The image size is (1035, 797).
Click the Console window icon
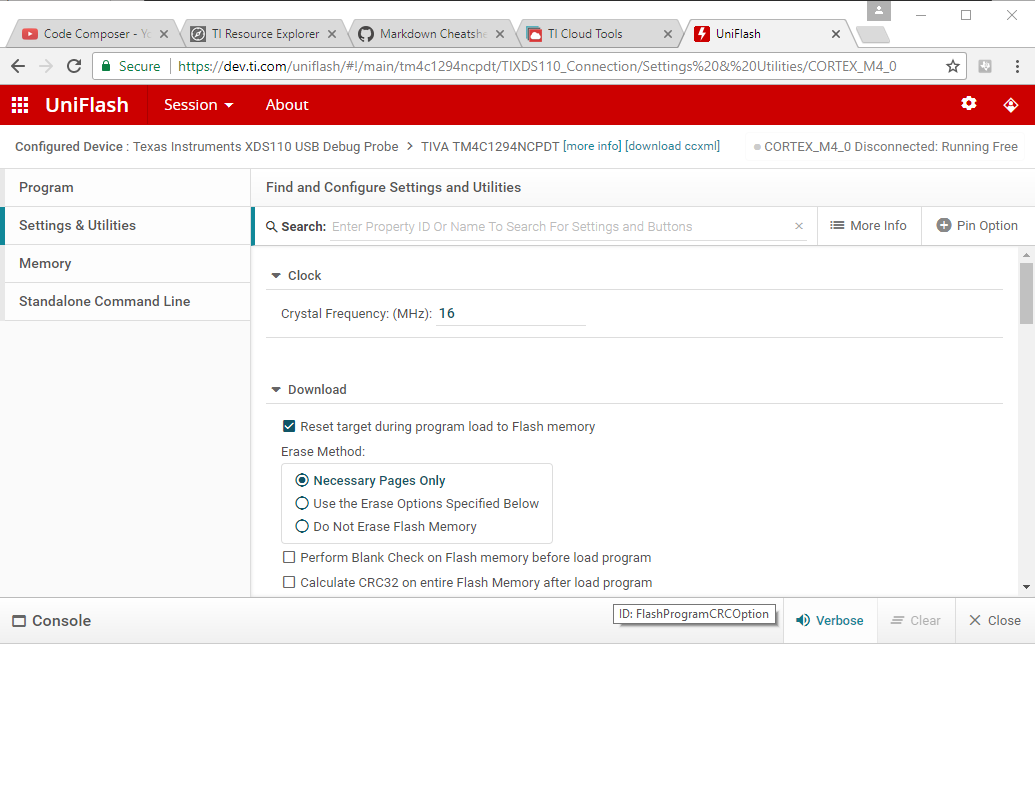(x=19, y=621)
